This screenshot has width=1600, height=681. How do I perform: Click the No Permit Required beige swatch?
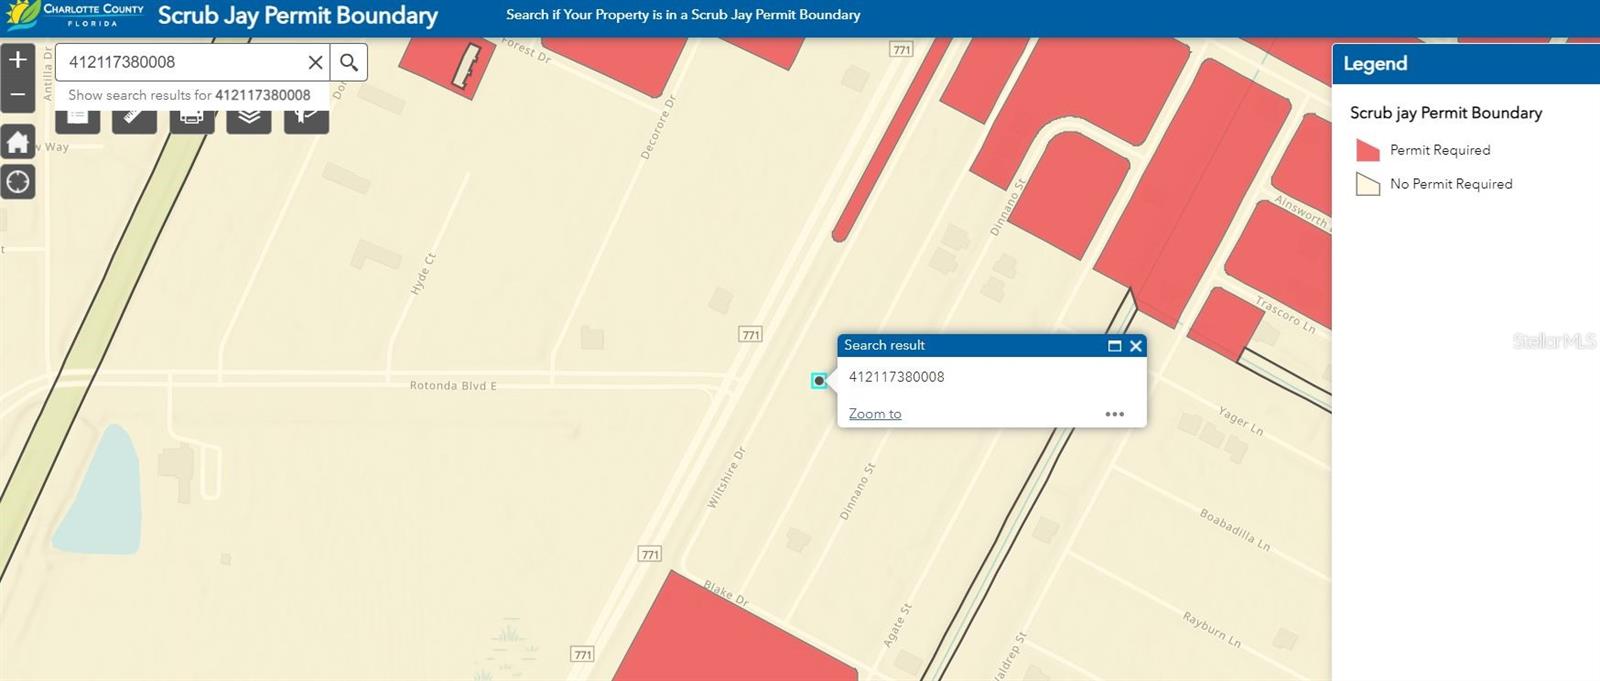(x=1368, y=184)
